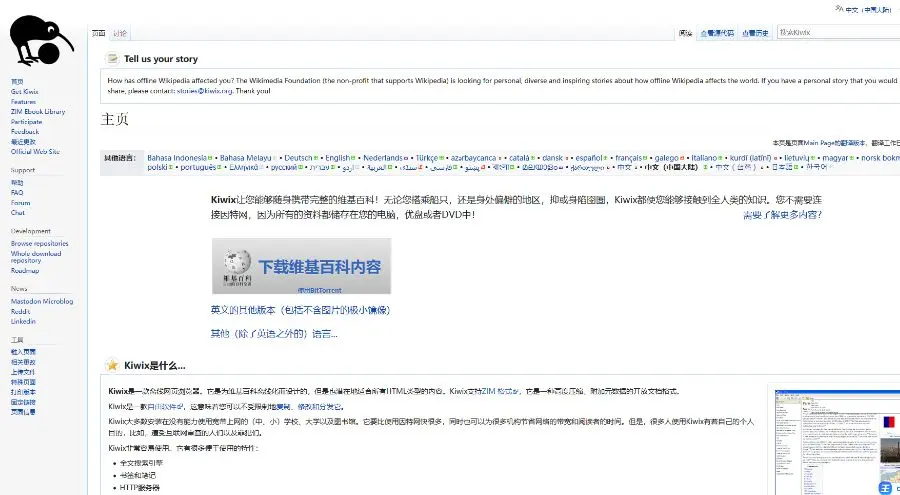900x495 pixels.
Task: Open the ZIM 格式 link
Action: coord(501,391)
